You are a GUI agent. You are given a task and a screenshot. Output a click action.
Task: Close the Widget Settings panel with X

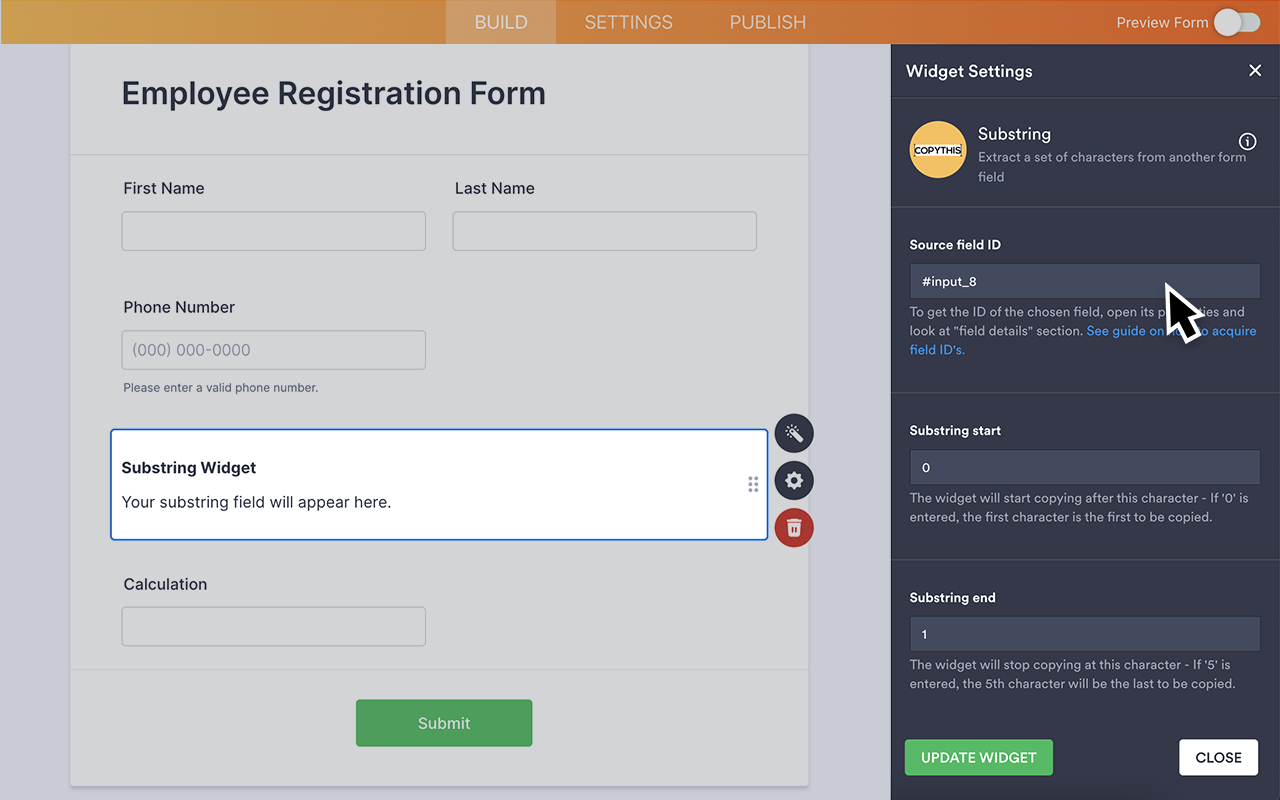click(1255, 71)
